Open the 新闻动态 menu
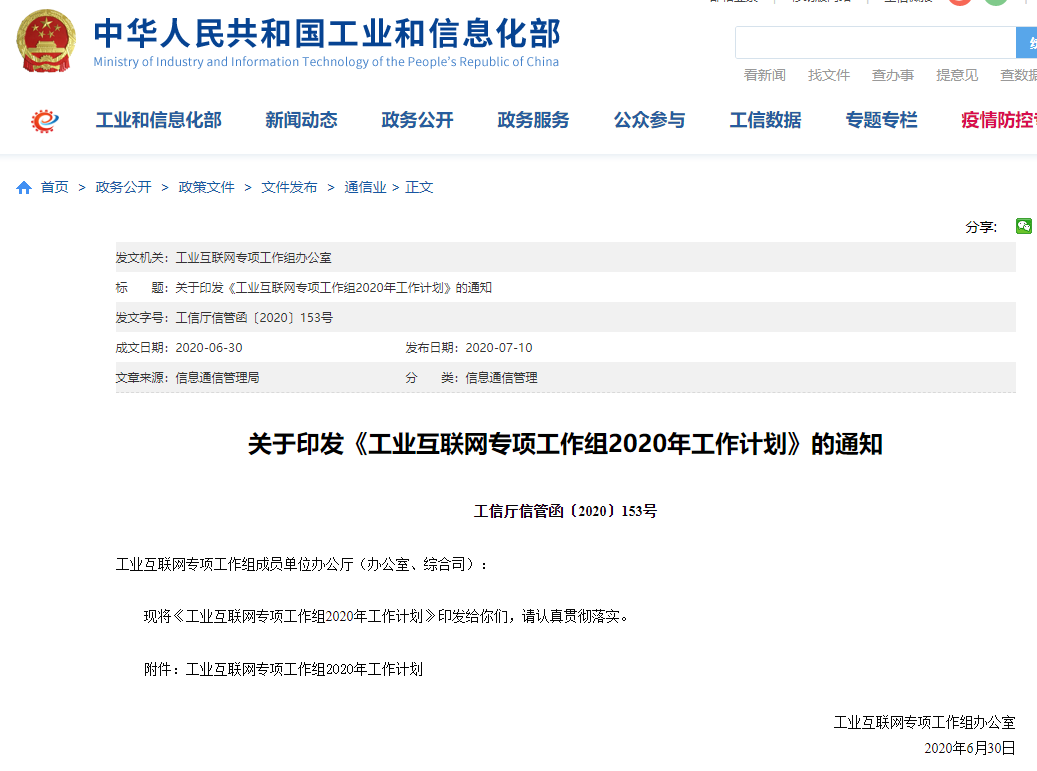The image size is (1037, 771). point(301,120)
